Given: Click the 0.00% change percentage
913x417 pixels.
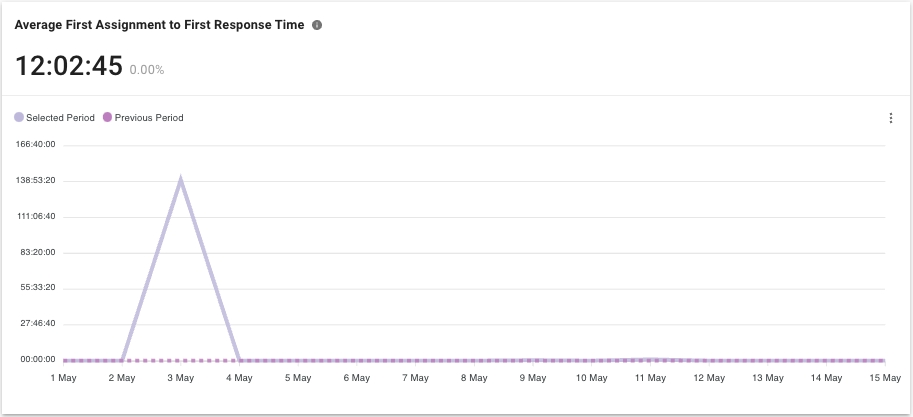Looking at the screenshot, I should coord(147,70).
